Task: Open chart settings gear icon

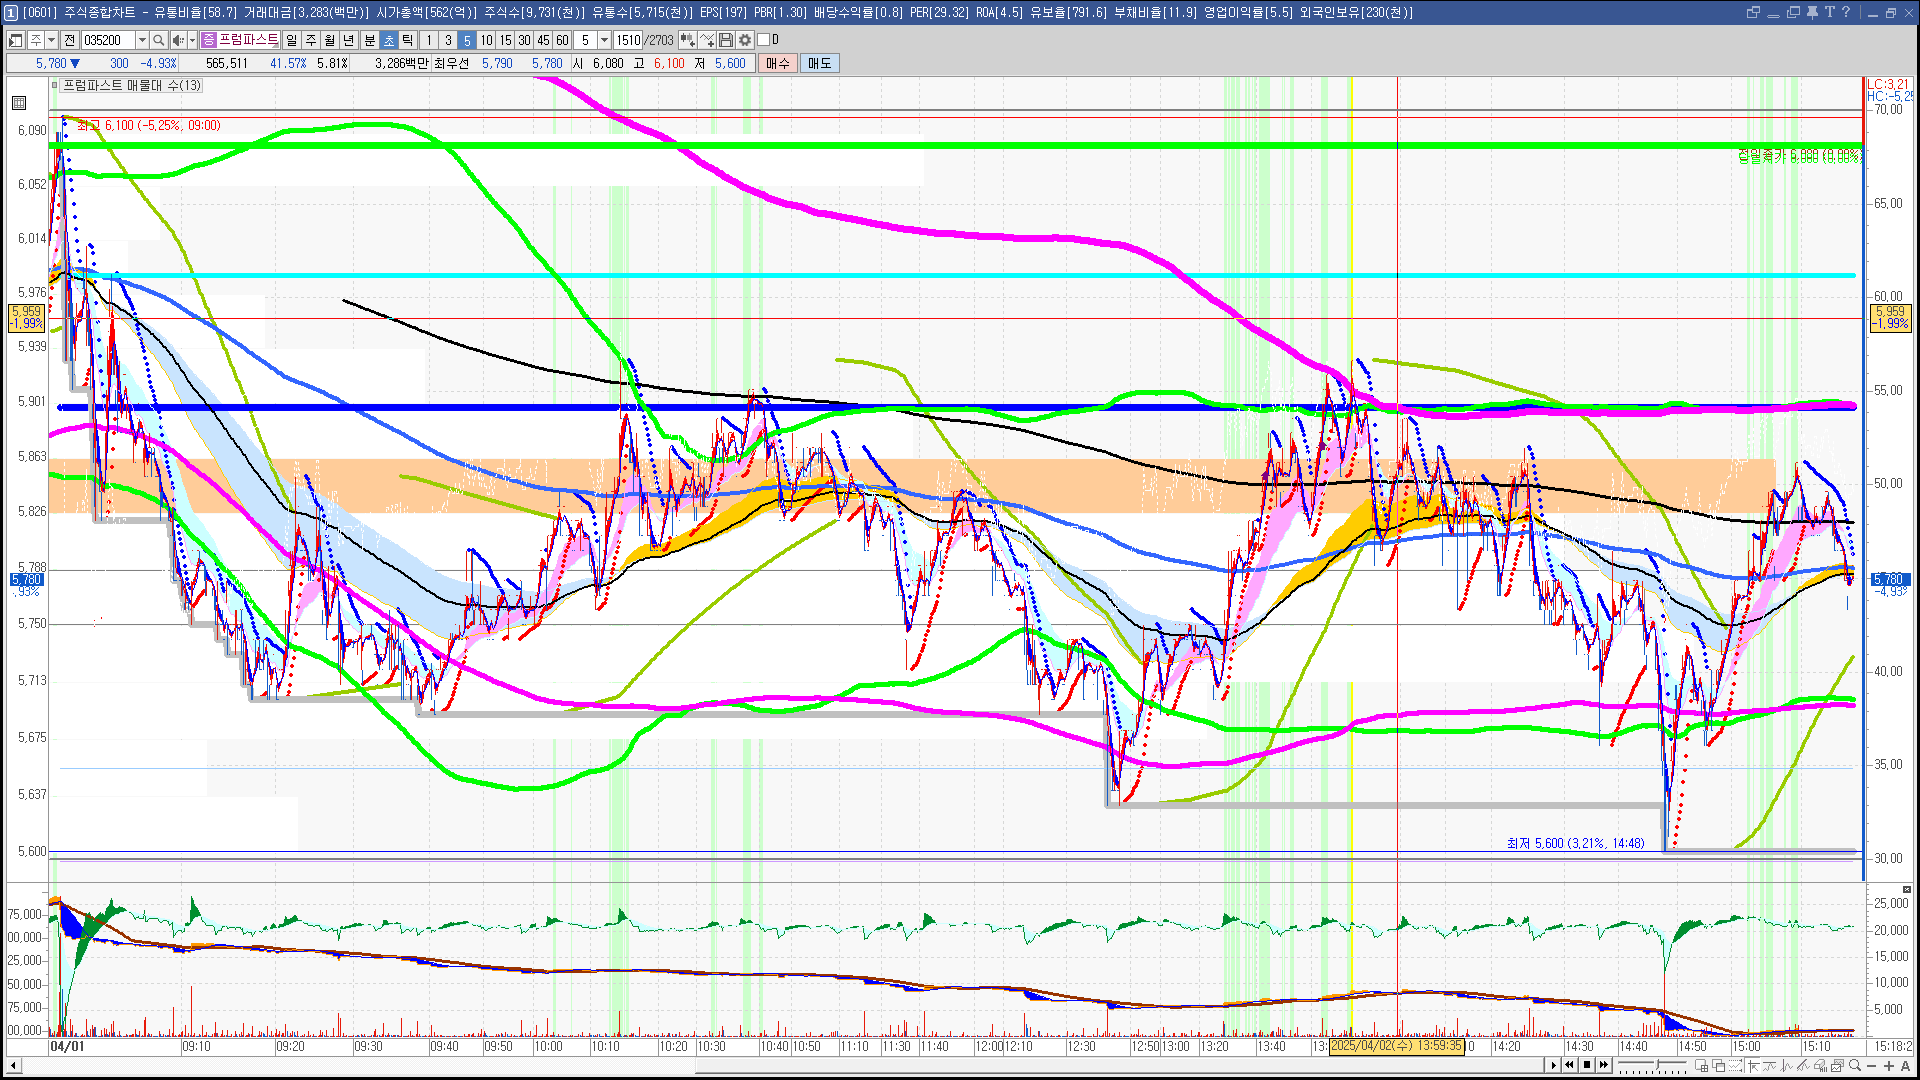Action: coord(745,40)
